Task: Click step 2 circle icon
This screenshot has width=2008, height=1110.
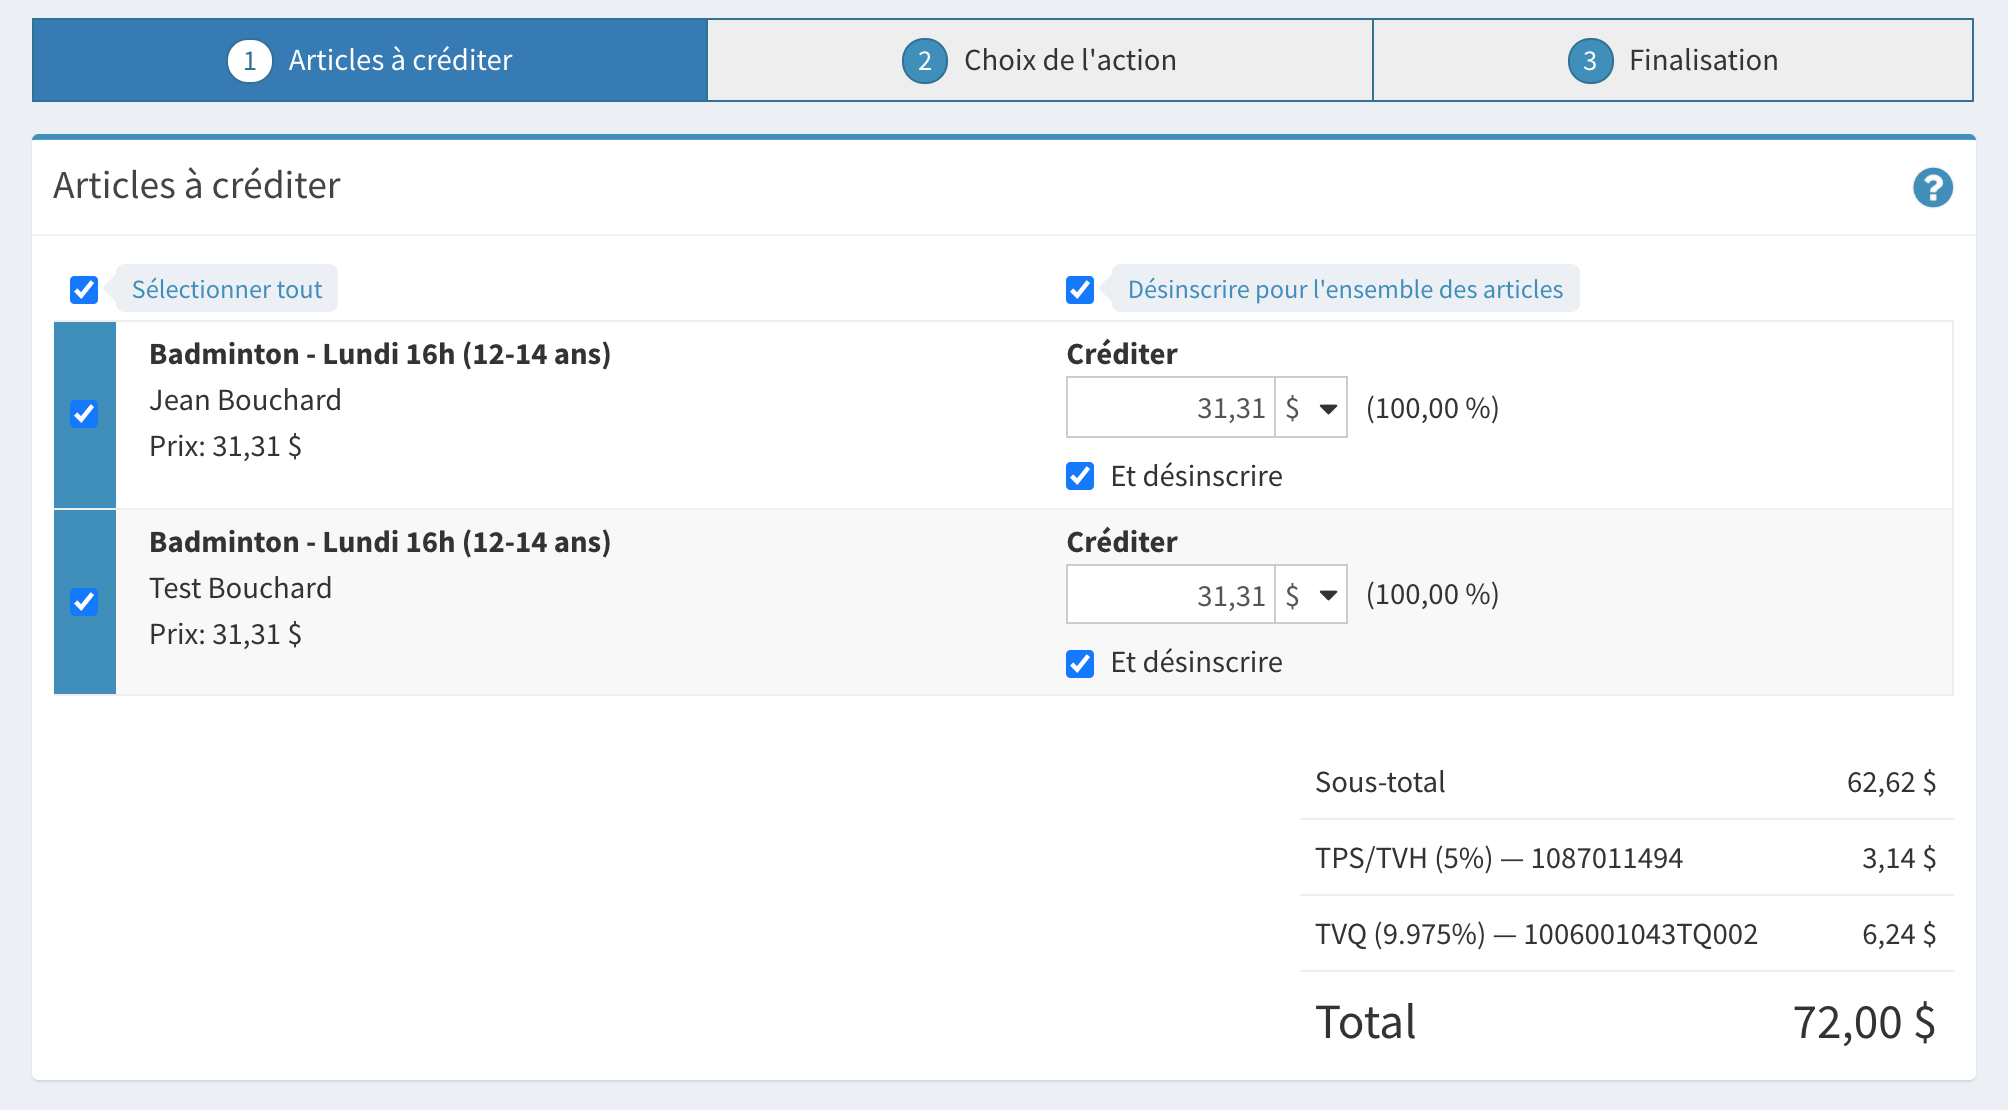Action: point(925,61)
